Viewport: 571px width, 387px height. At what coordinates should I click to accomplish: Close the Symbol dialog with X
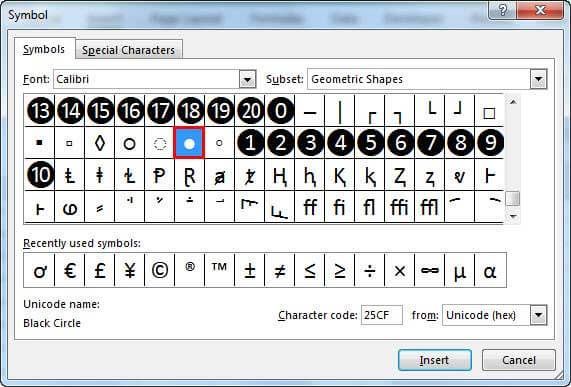click(x=540, y=10)
